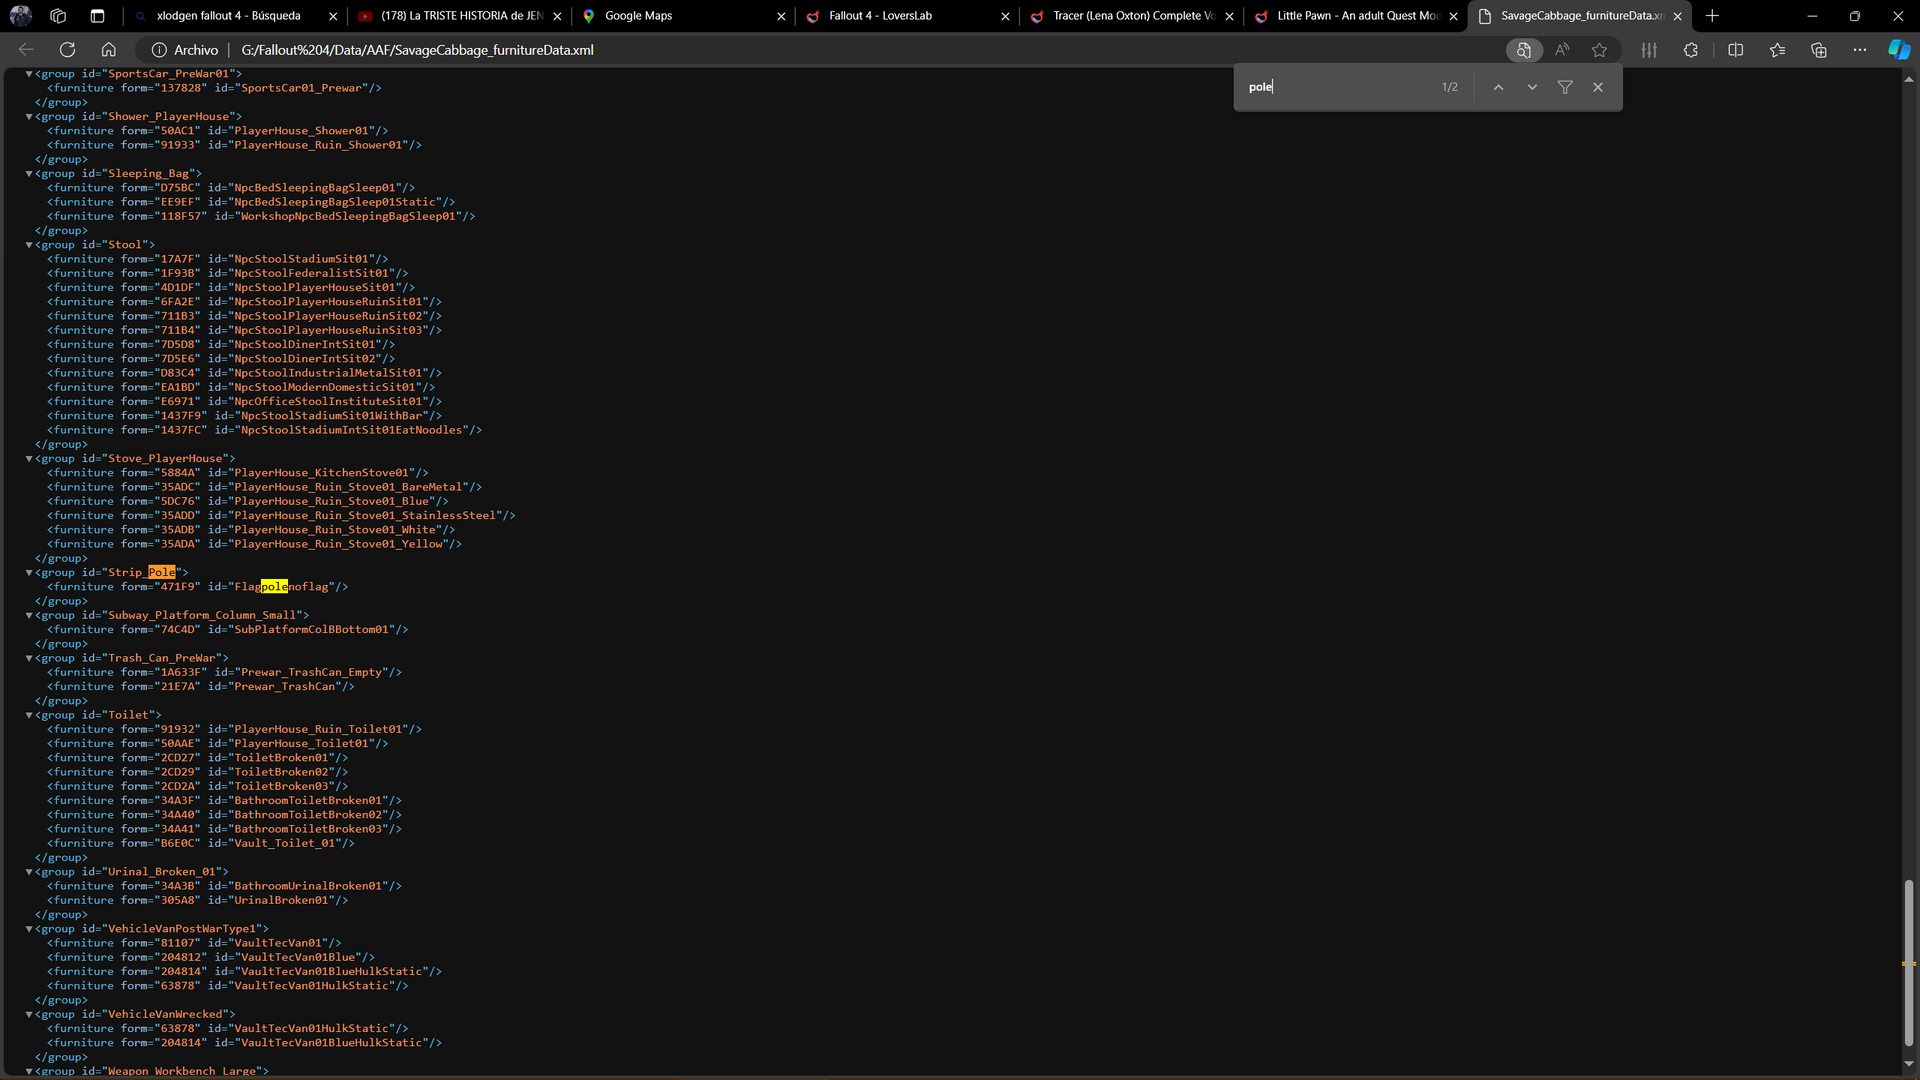Collapse the Toilet group node
The height and width of the screenshot is (1080, 1920).
[29, 715]
